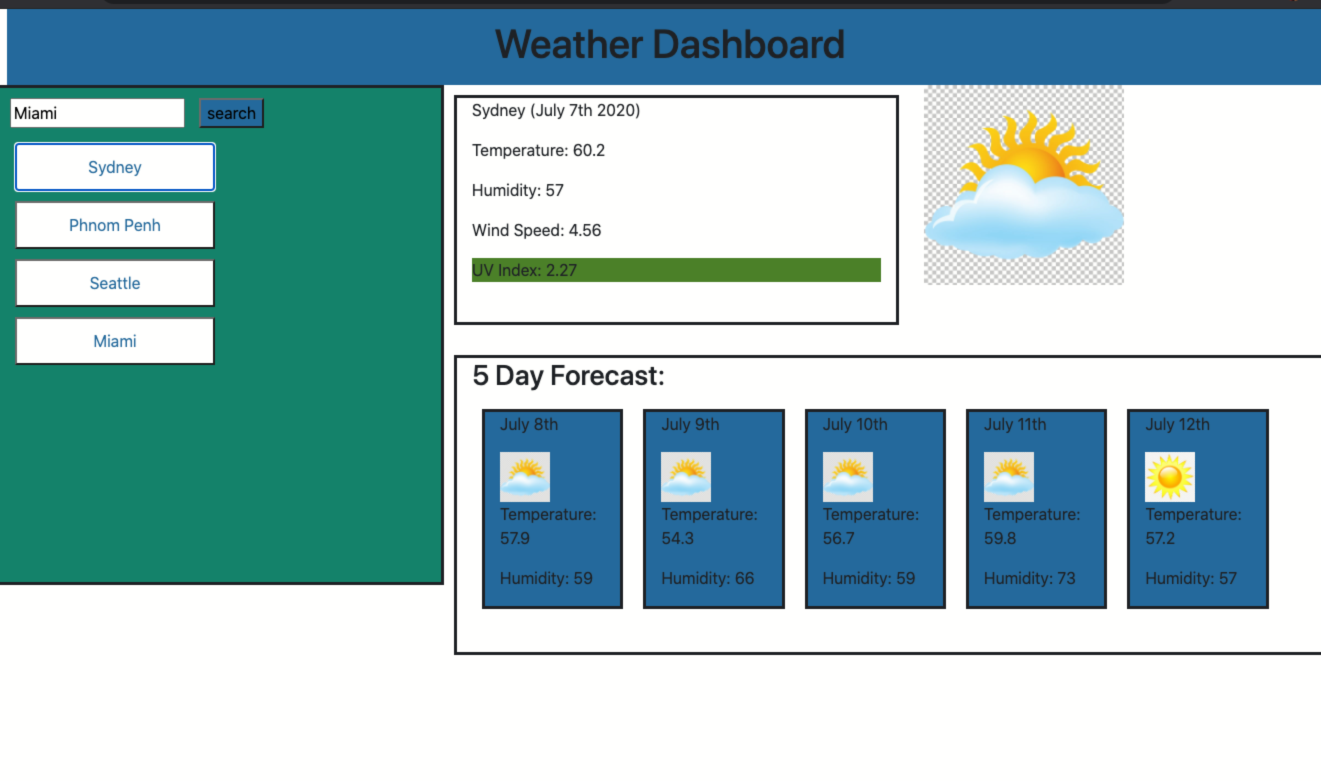Click the July 12th sunny weather icon
Image resolution: width=1321 pixels, height=781 pixels.
(1170, 476)
